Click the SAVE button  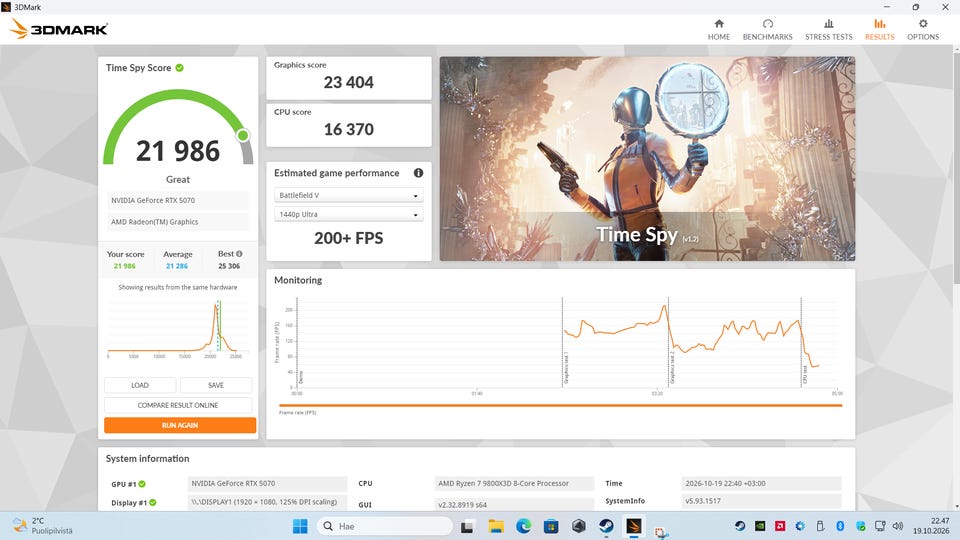pos(216,385)
